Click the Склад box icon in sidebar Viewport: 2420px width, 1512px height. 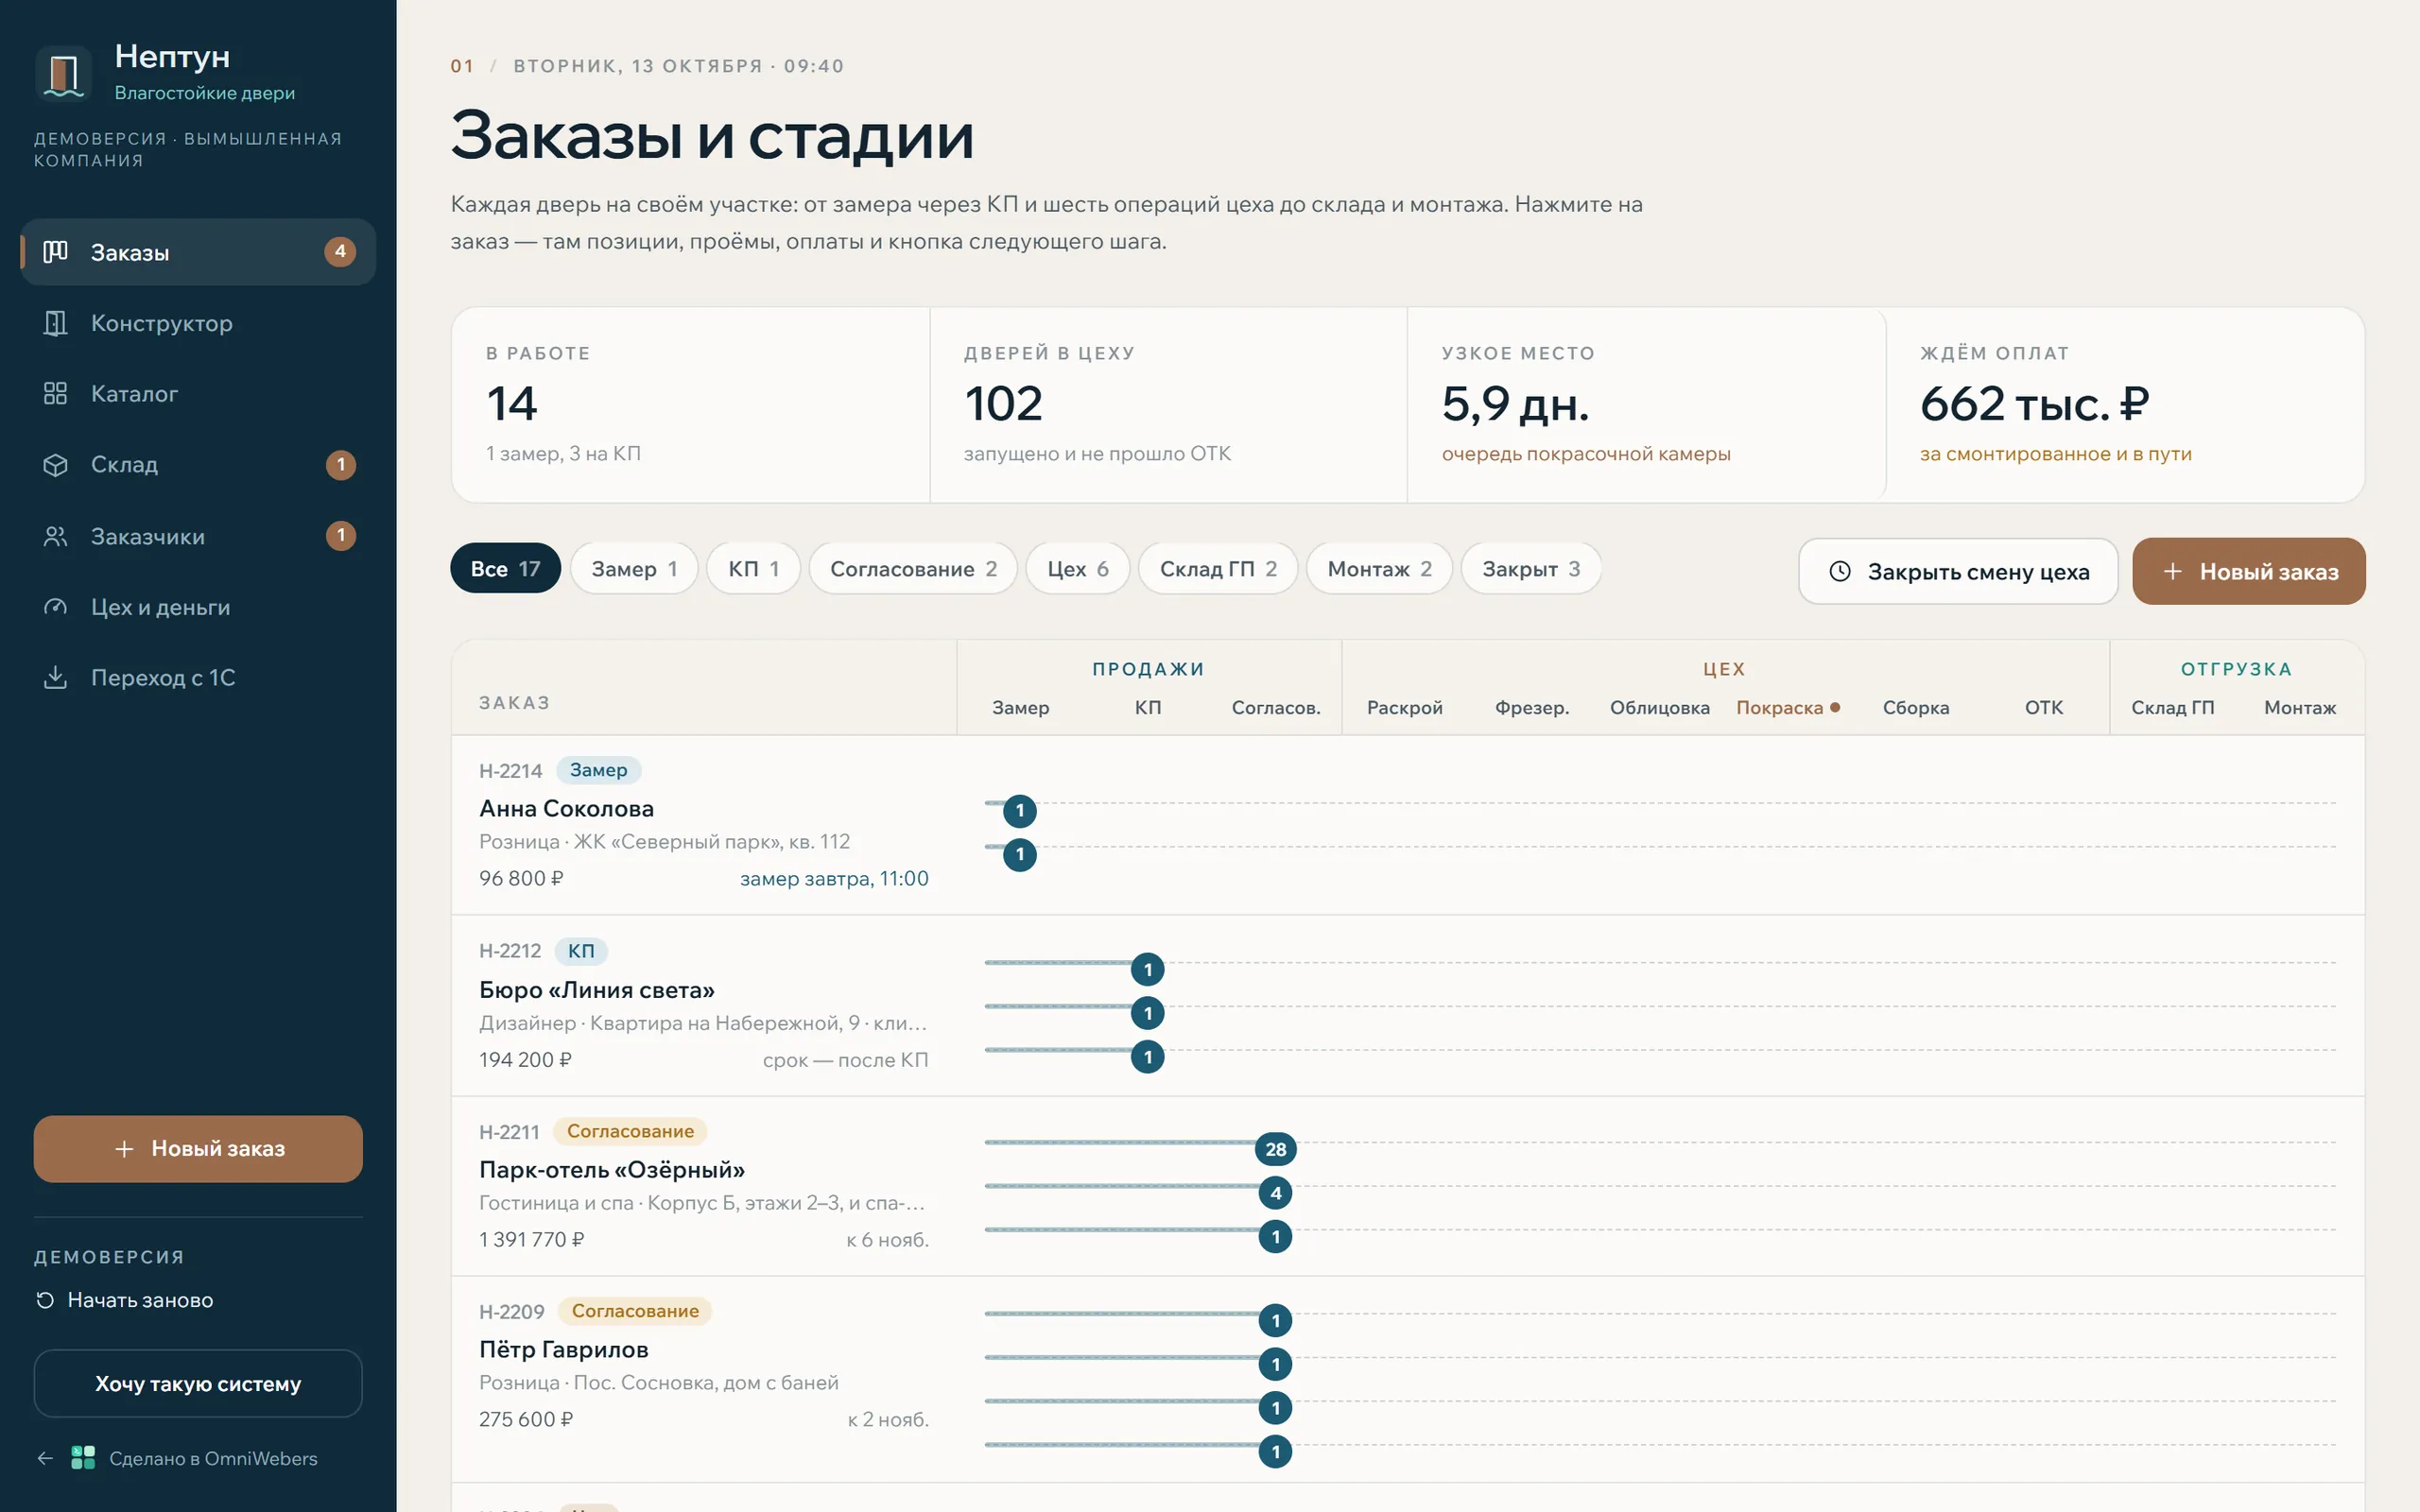56,465
